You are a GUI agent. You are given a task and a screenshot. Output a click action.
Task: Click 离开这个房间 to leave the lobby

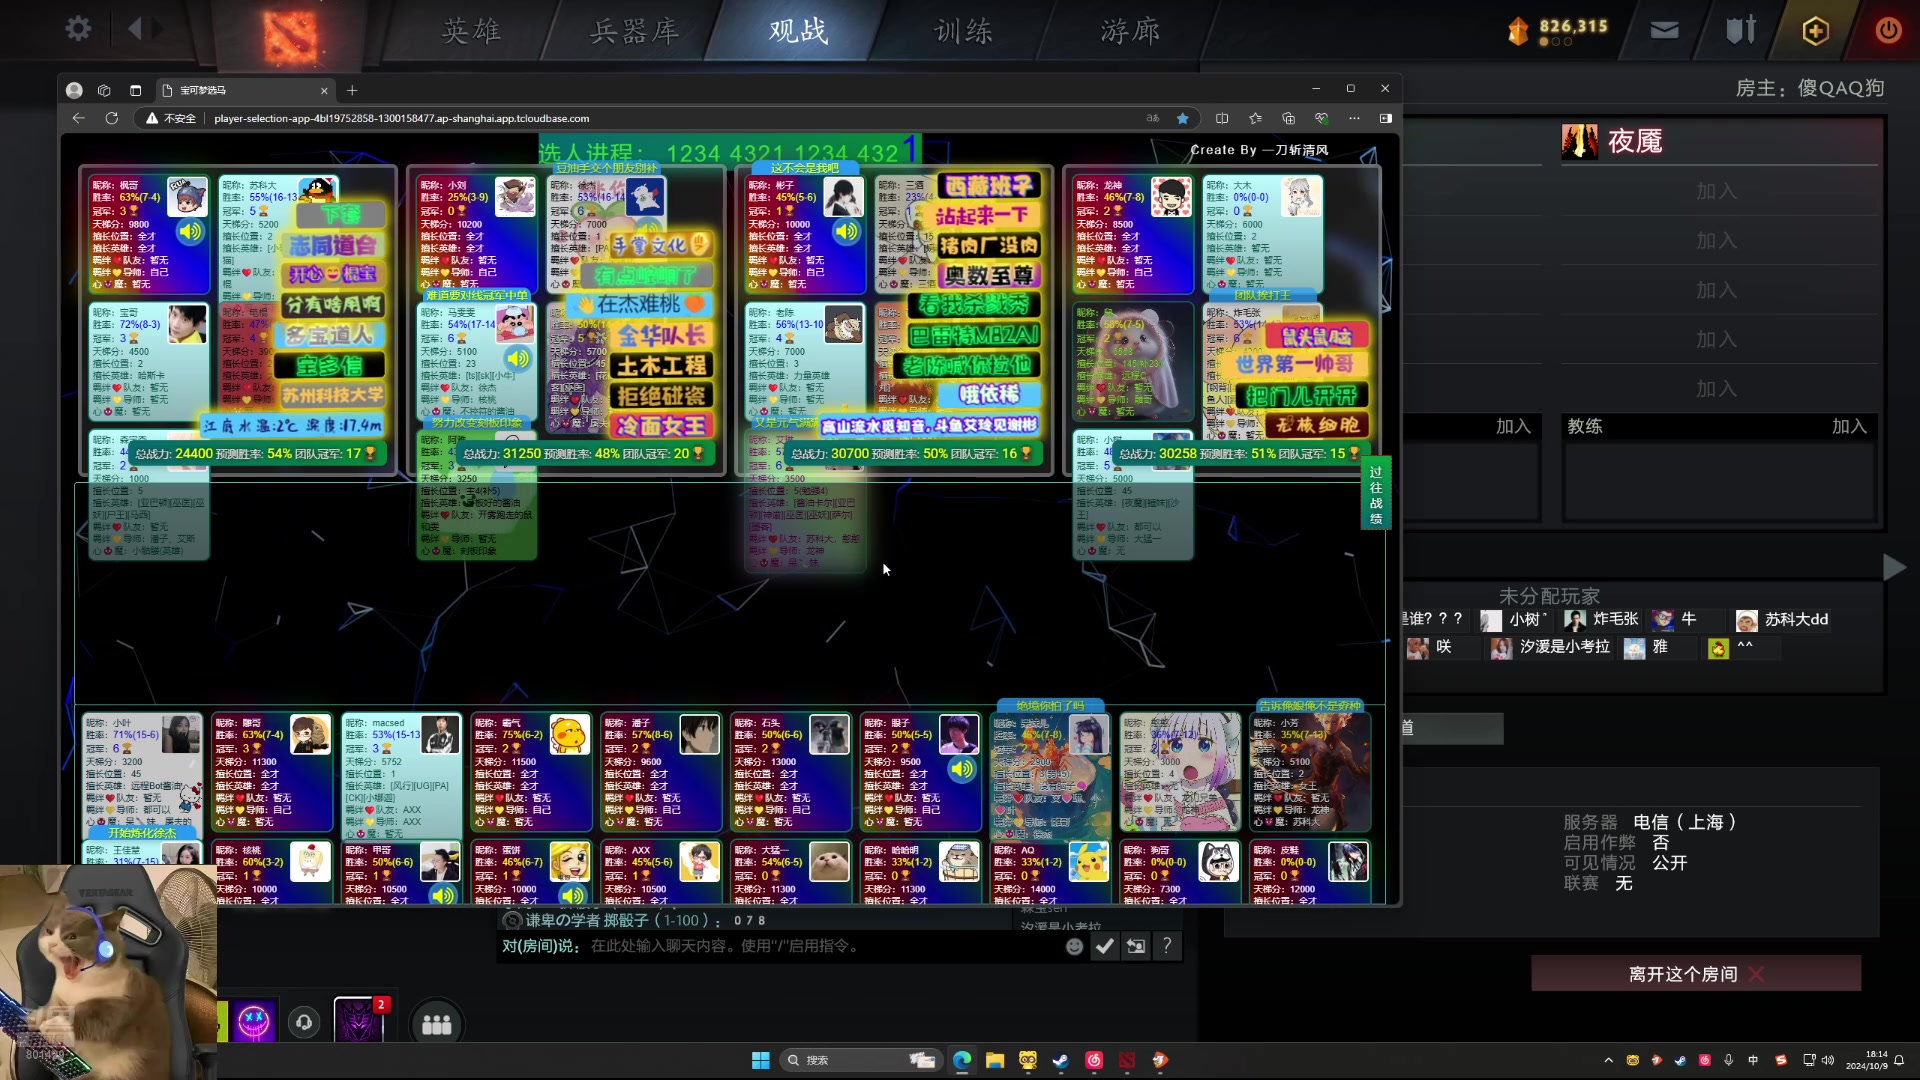1696,973
